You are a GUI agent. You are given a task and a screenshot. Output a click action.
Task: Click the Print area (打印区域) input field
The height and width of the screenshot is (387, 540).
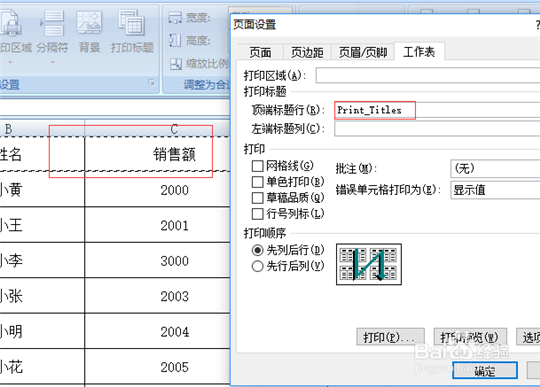(x=428, y=75)
